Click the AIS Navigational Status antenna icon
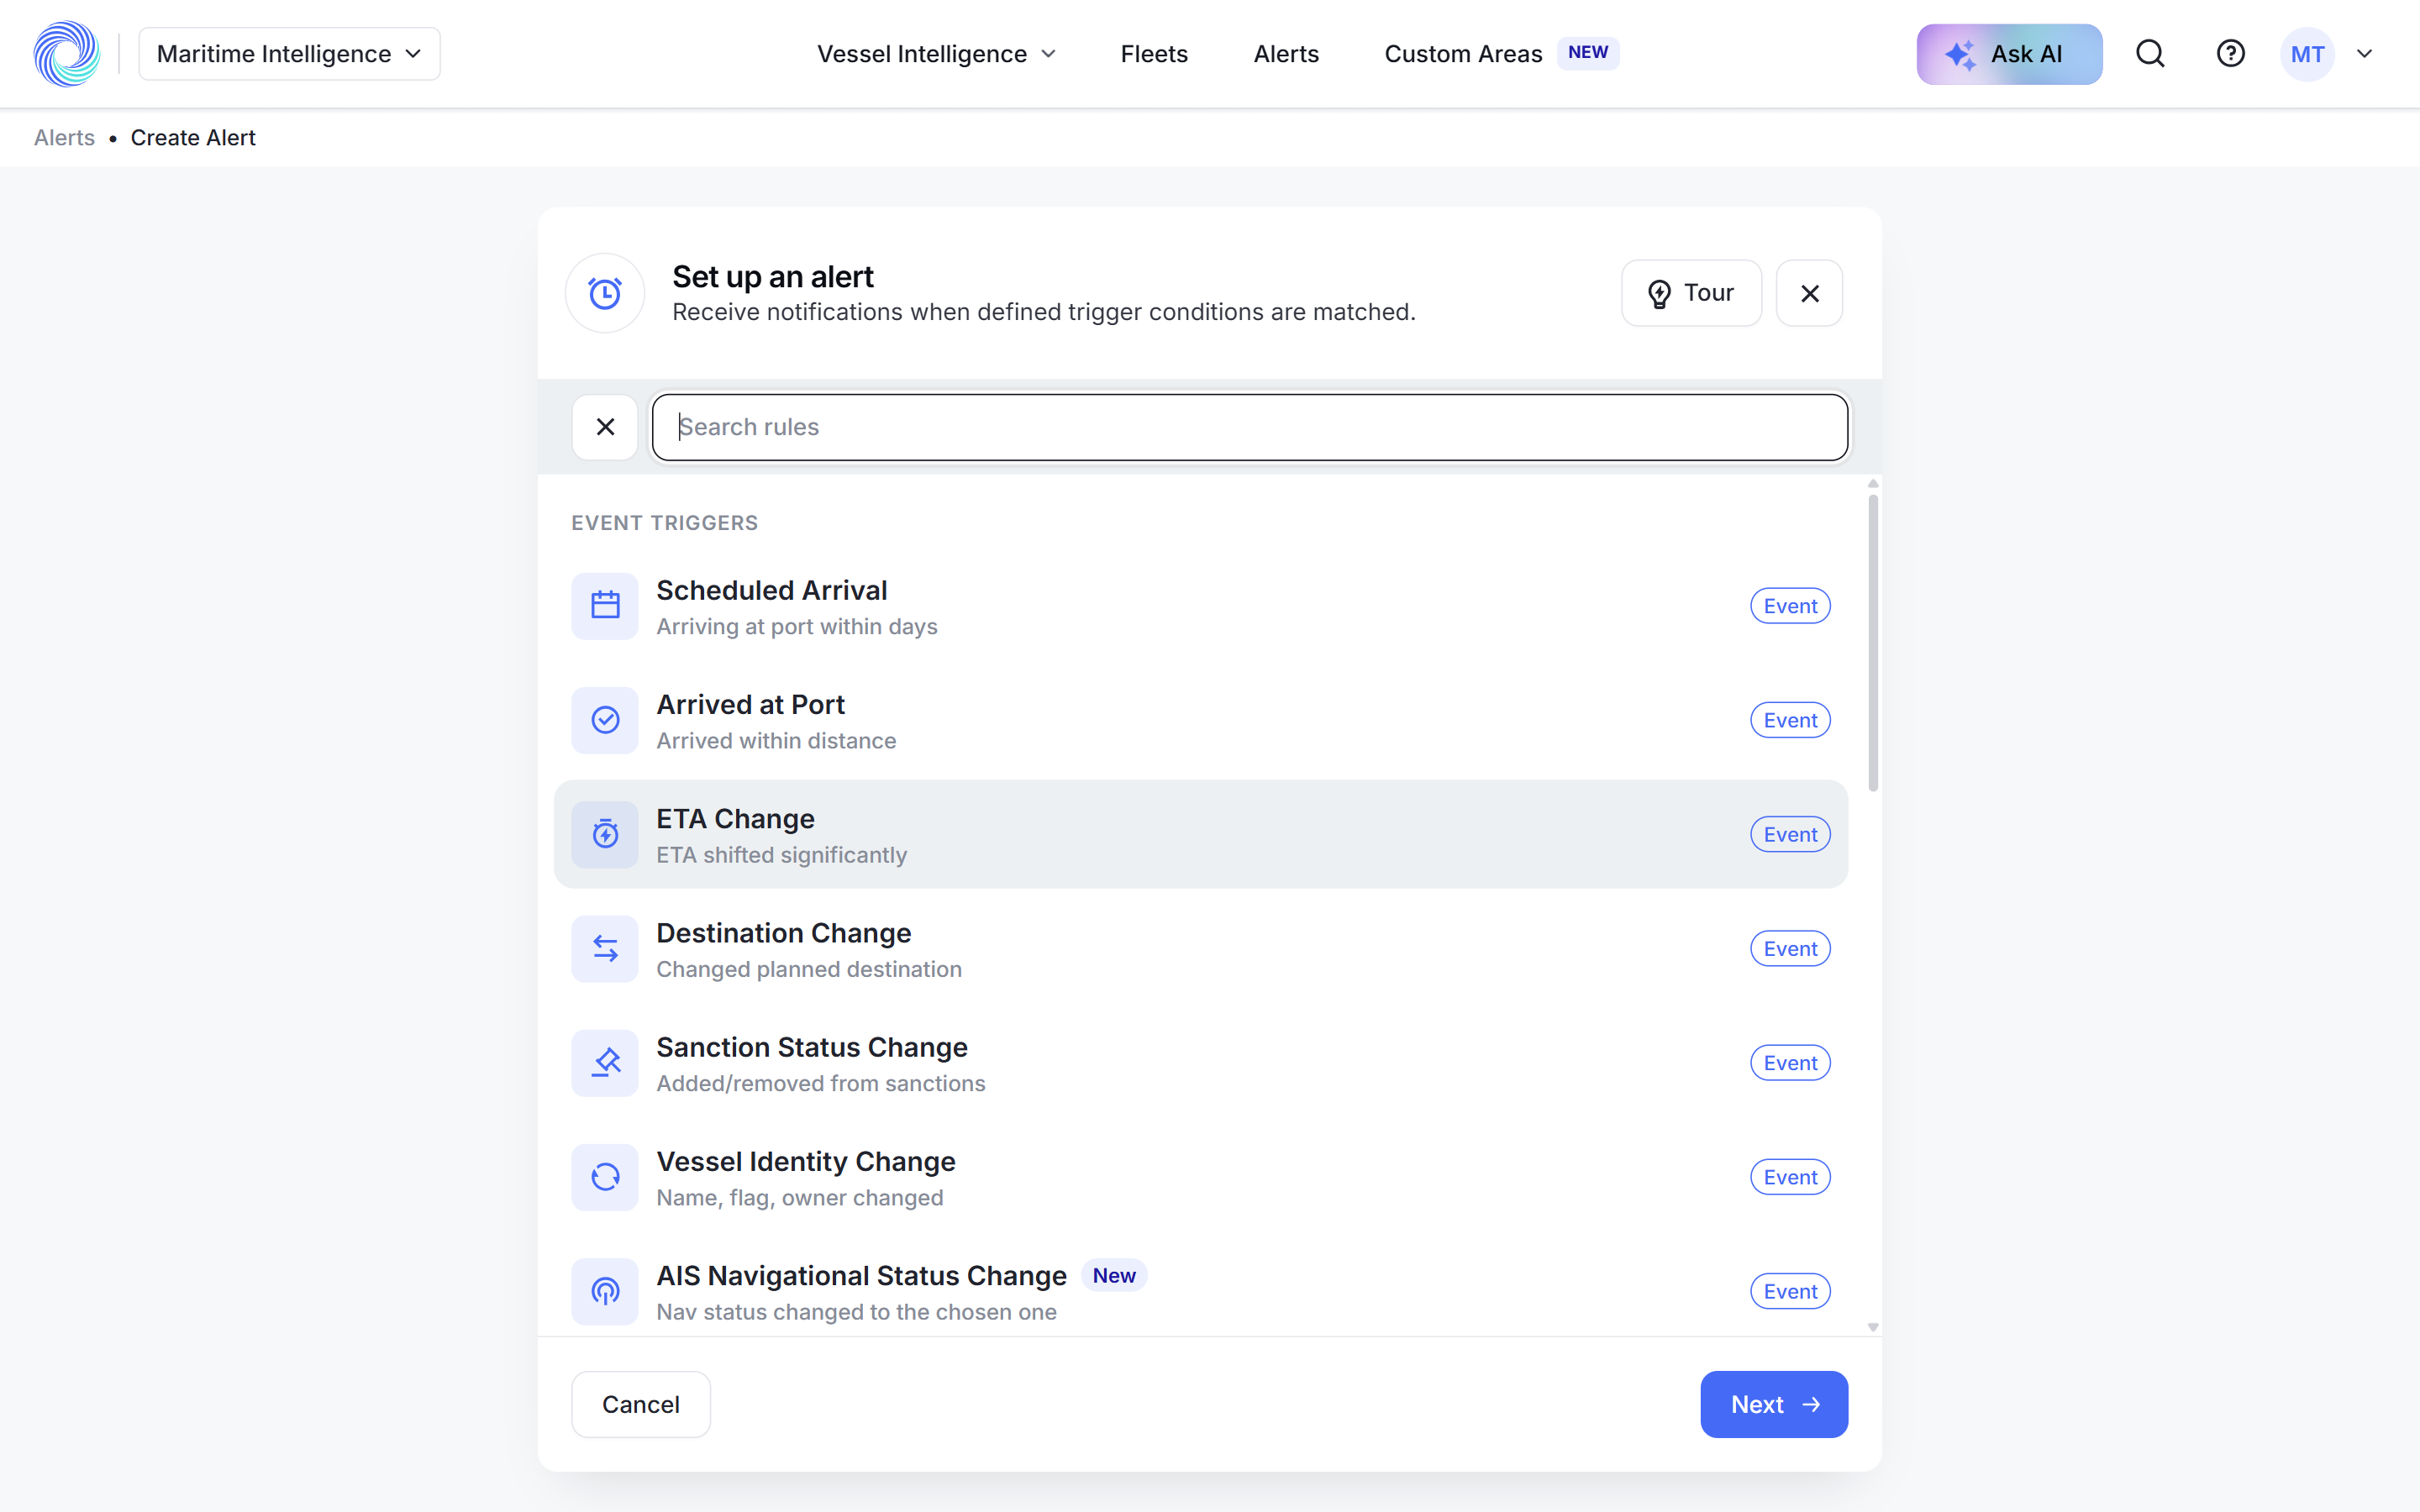 pyautogui.click(x=605, y=1291)
